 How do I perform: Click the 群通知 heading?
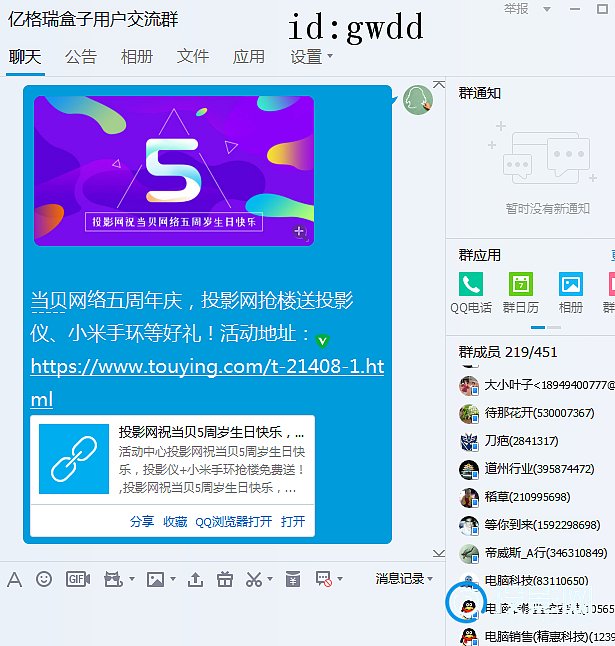coord(479,93)
